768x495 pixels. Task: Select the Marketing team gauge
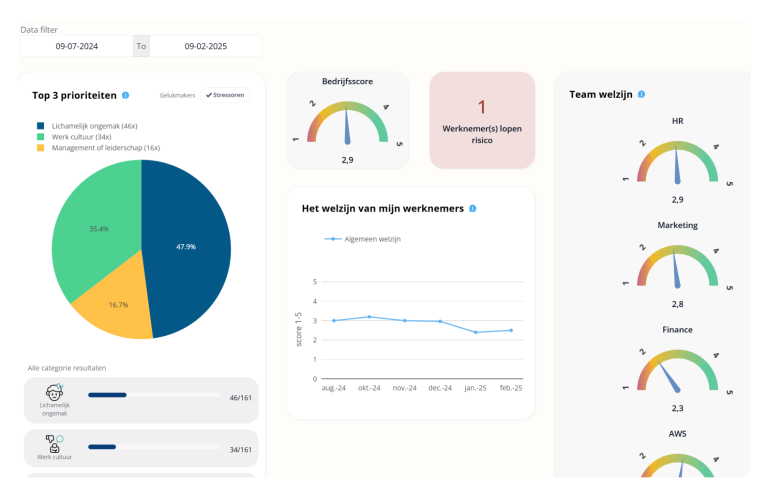pyautogui.click(x=677, y=266)
